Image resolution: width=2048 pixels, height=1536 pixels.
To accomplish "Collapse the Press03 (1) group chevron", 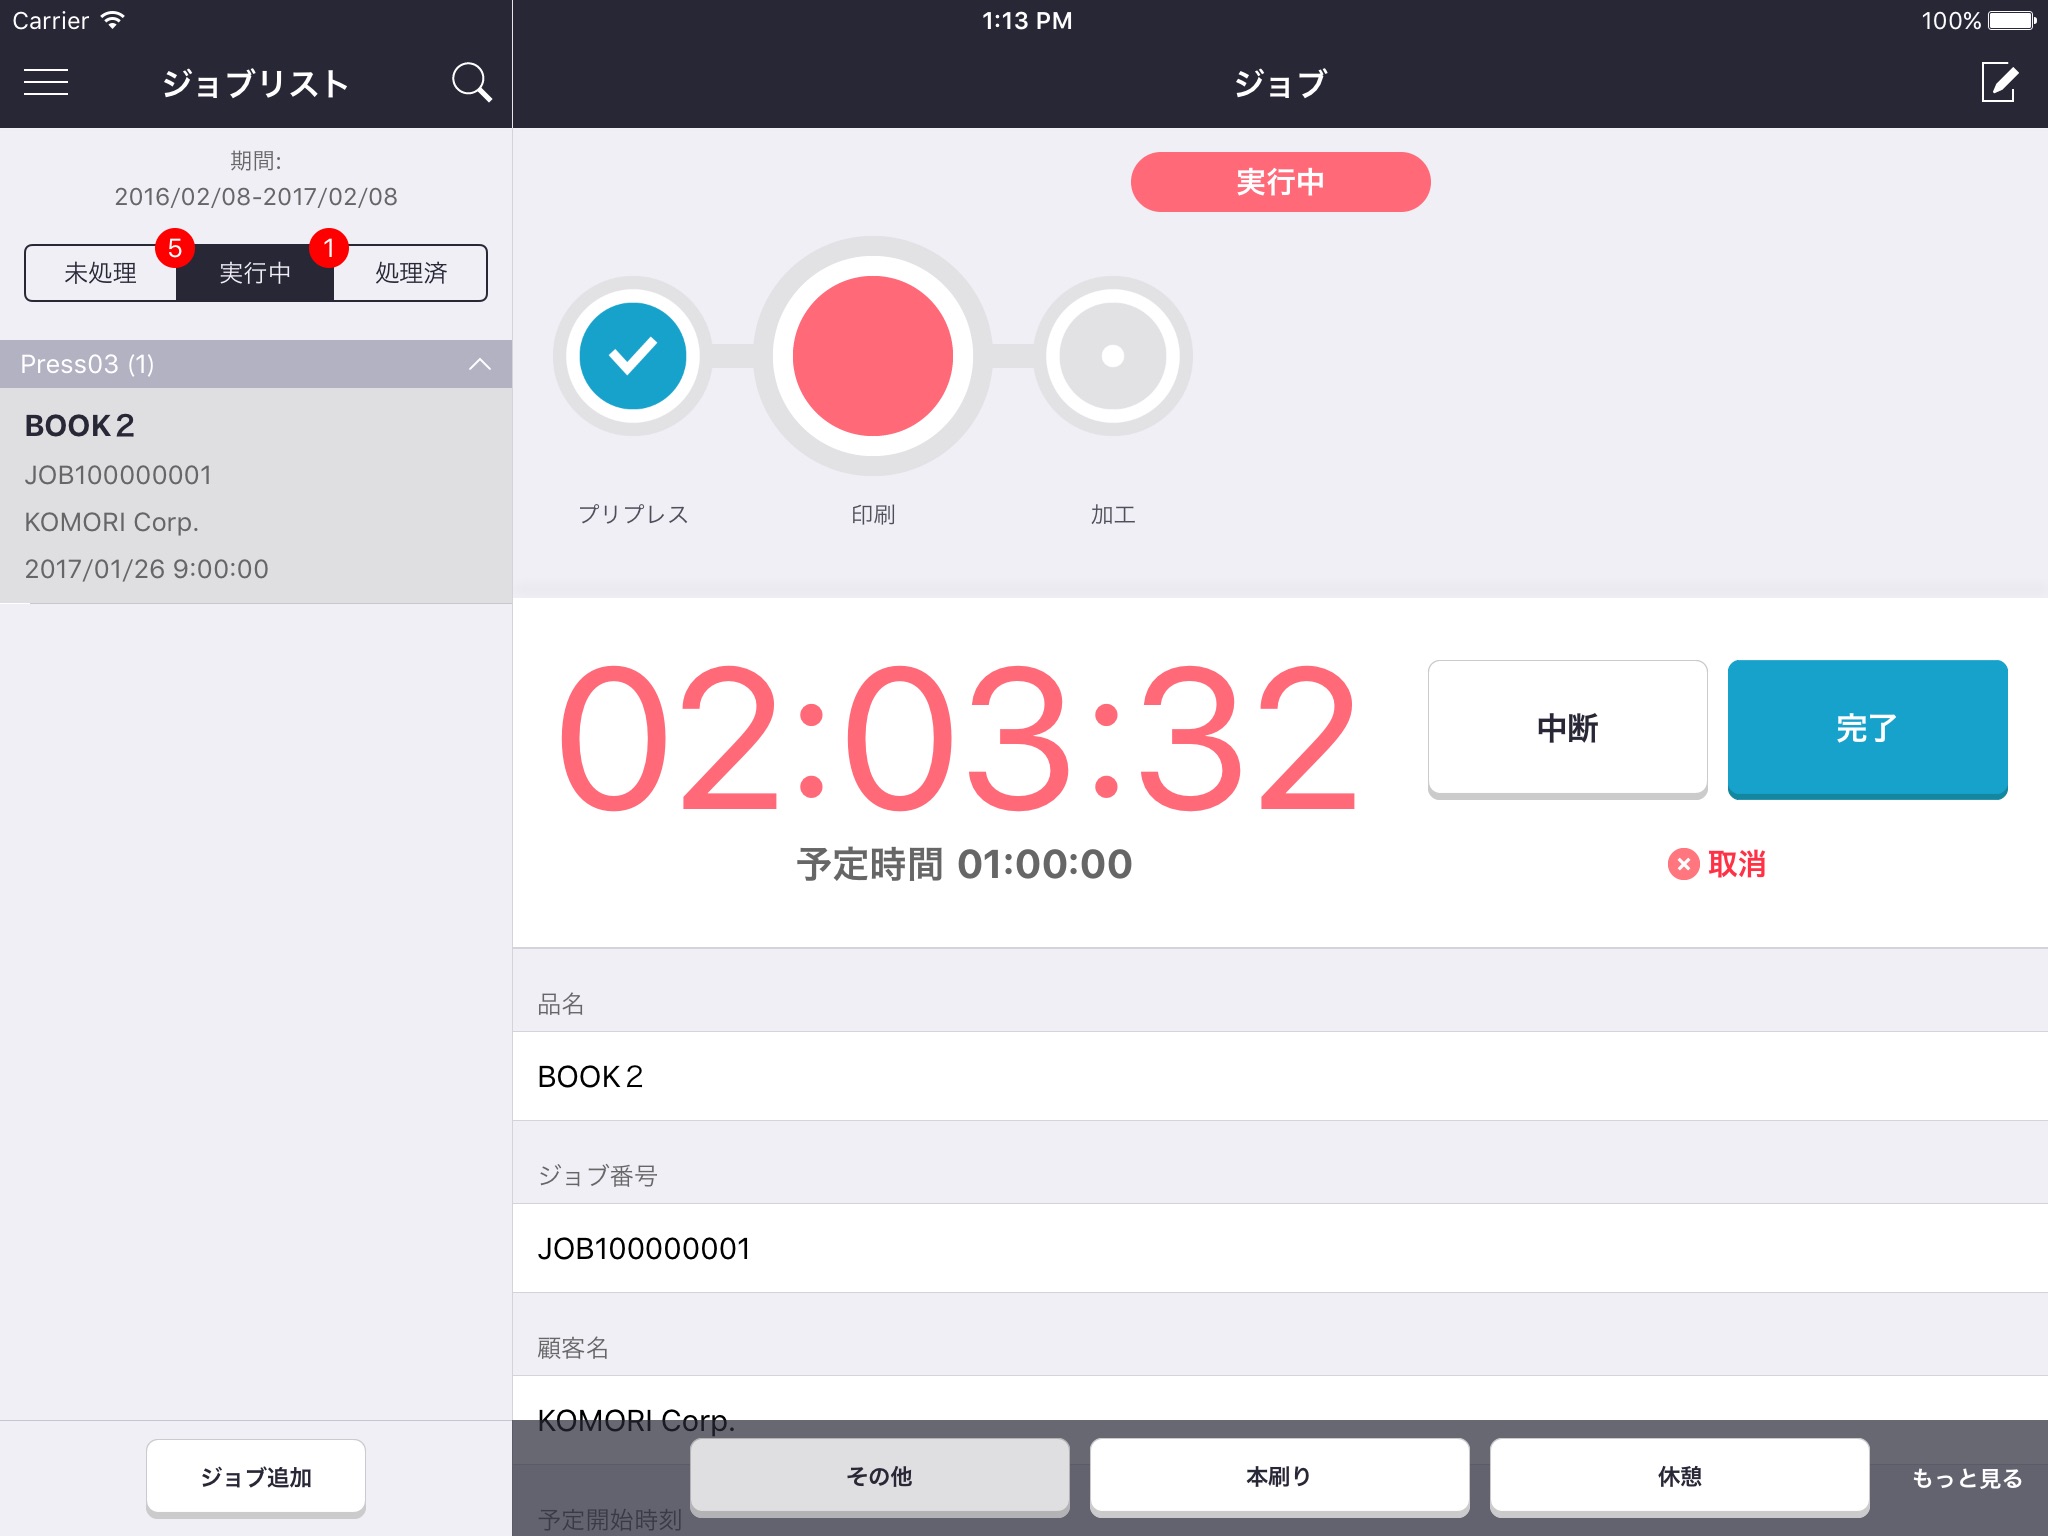I will point(480,364).
